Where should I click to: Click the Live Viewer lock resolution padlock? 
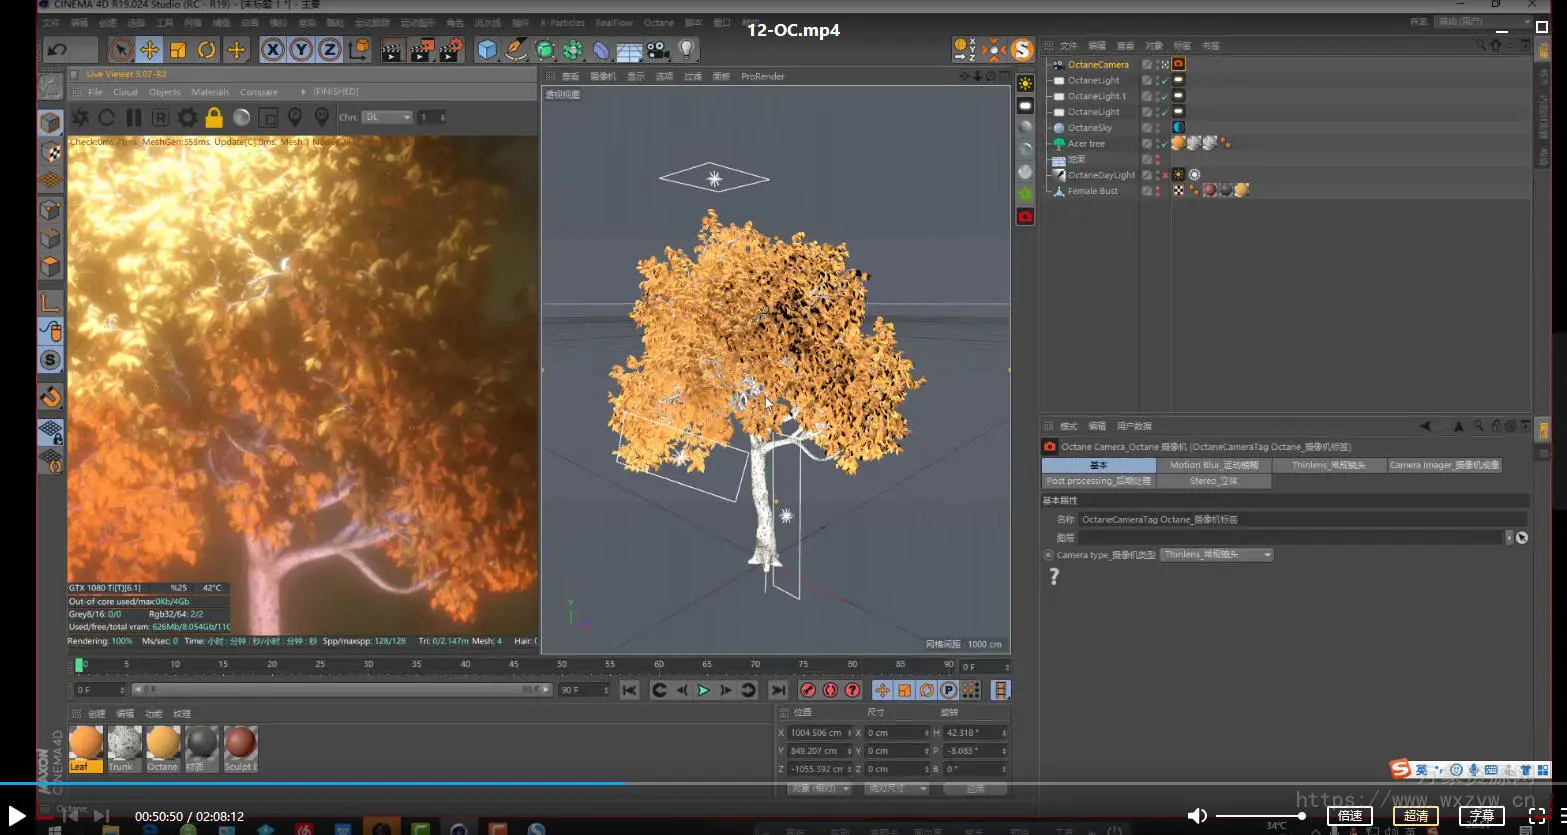[x=214, y=118]
